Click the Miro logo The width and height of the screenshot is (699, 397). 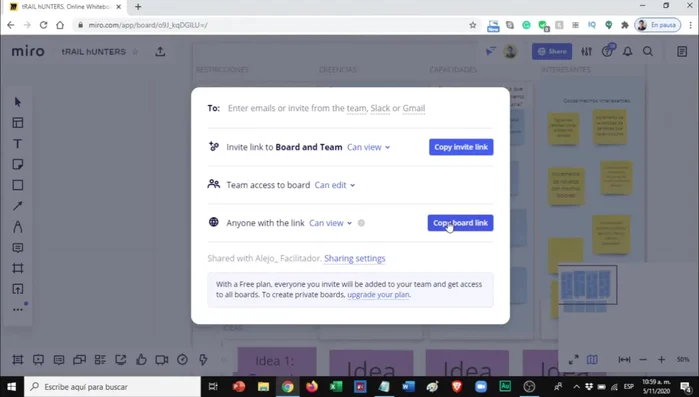28,52
